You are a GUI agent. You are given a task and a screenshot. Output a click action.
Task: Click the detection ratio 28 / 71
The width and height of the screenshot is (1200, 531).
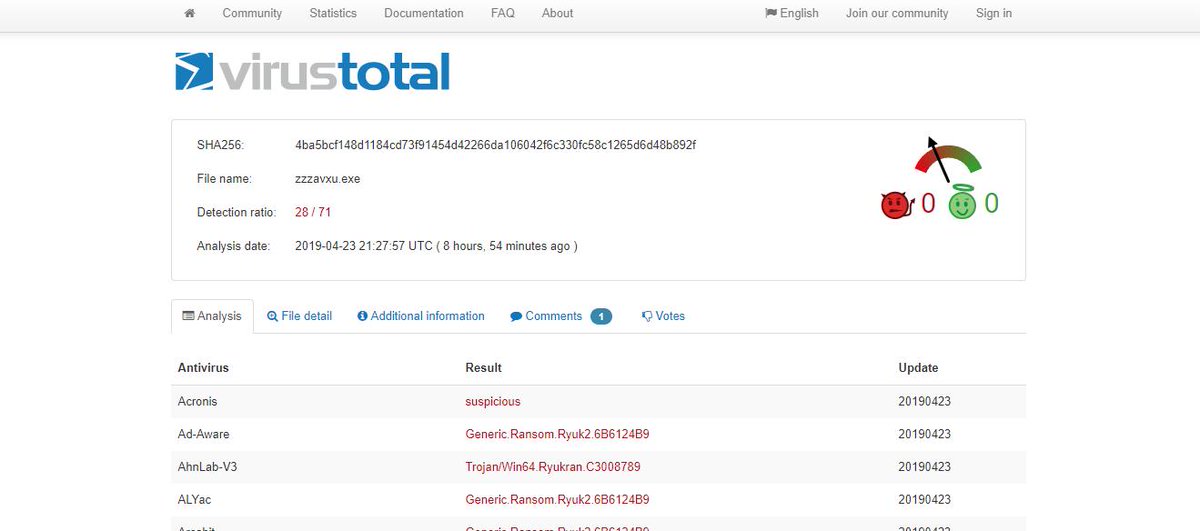click(315, 212)
